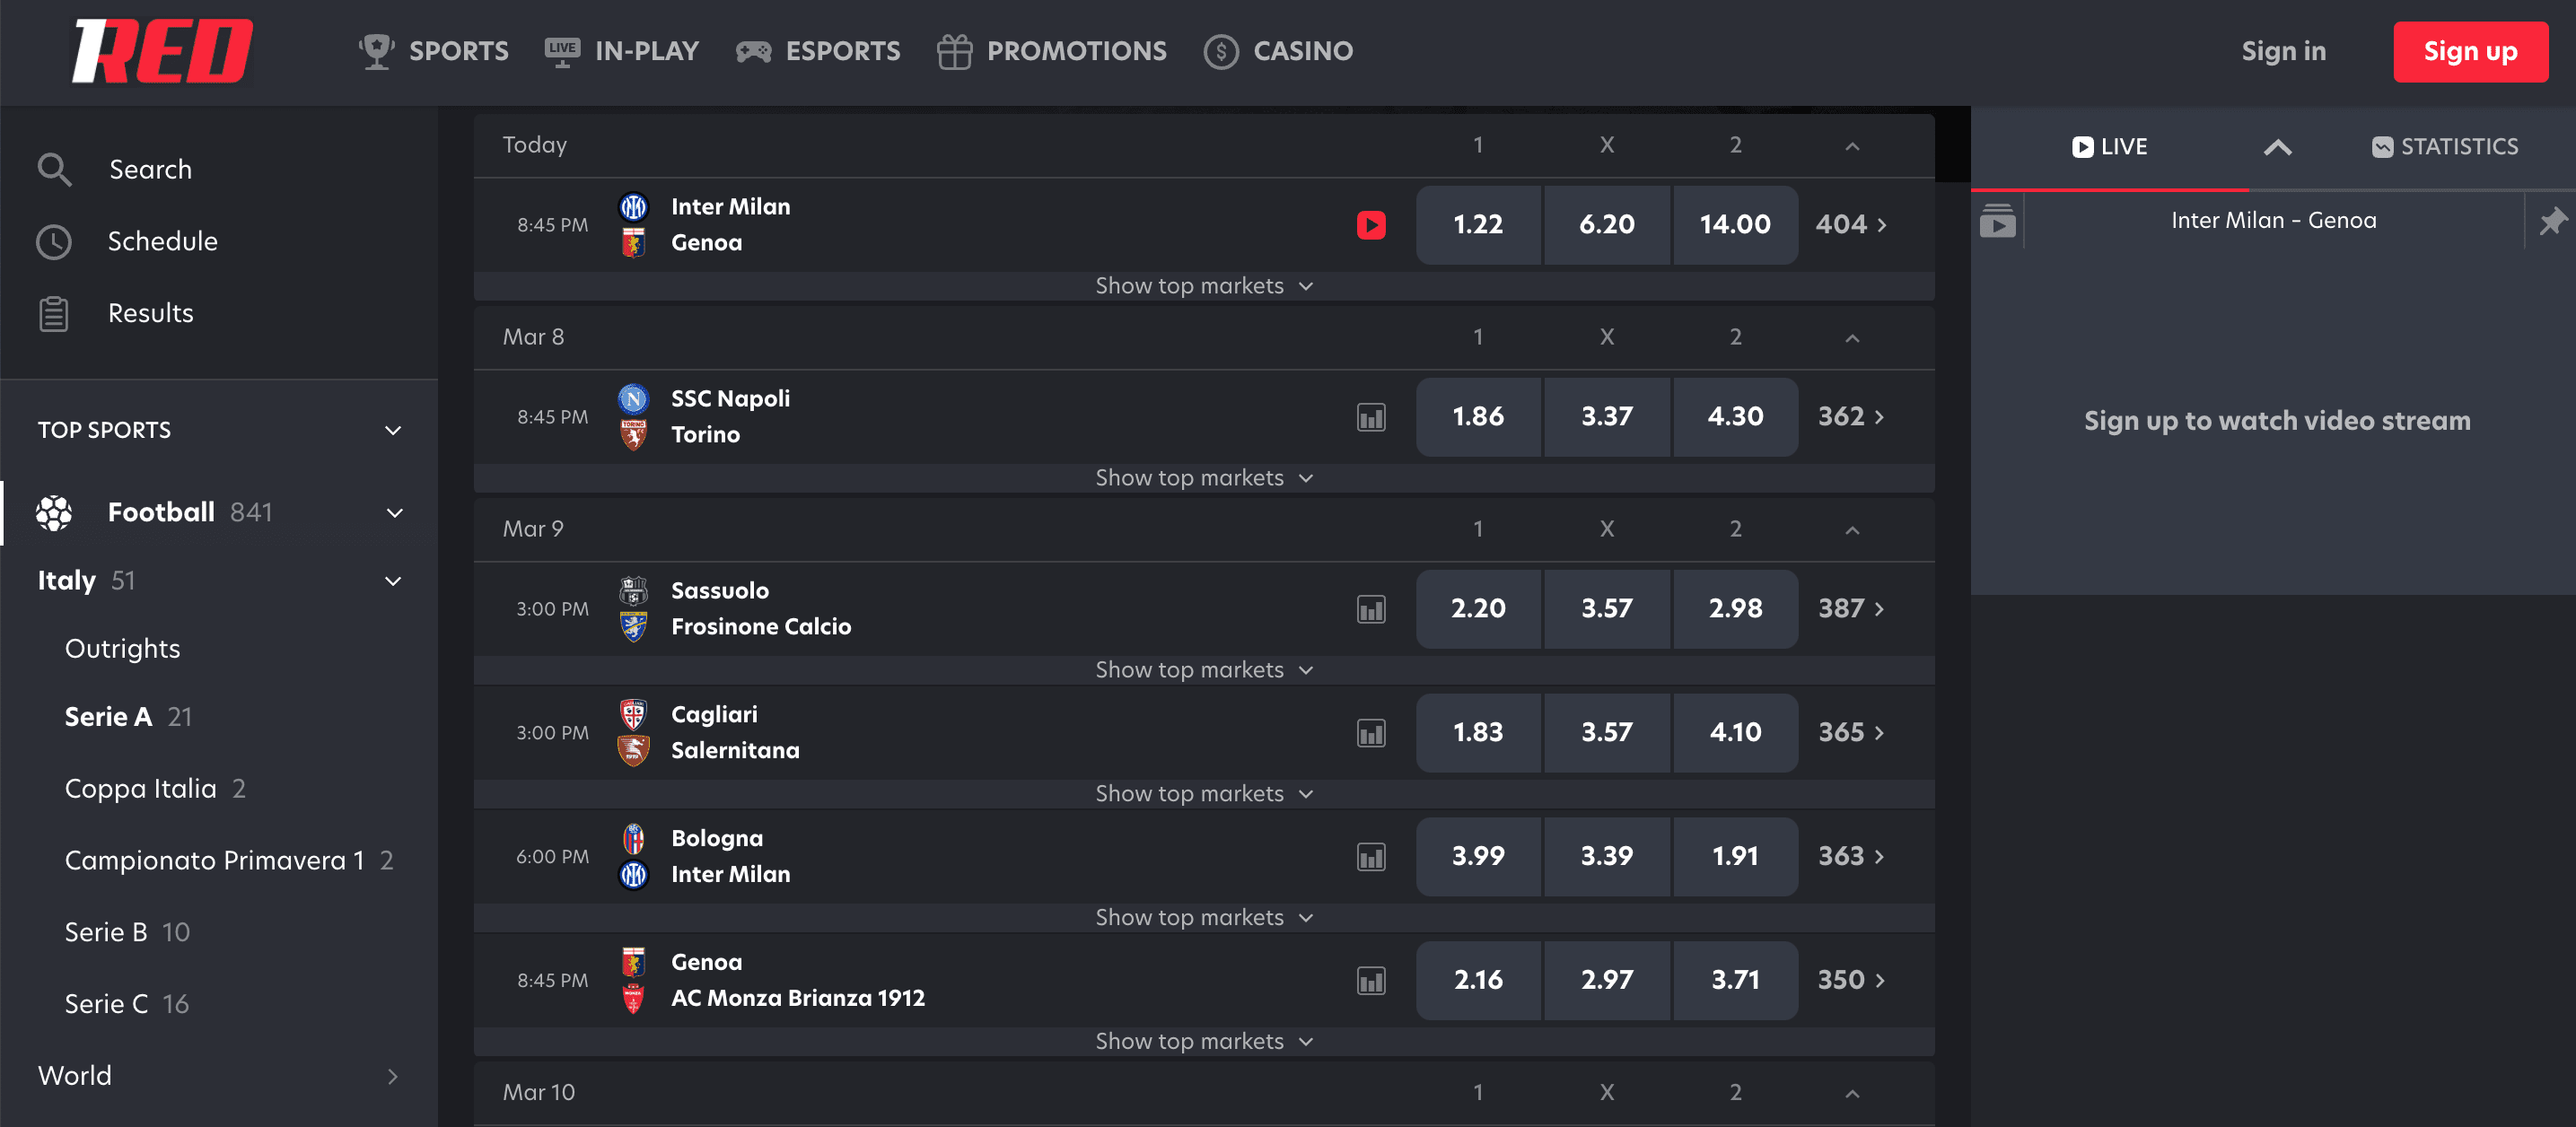This screenshot has height=1127, width=2576.
Task: Switch to the STATISTICS tab
Action: pyautogui.click(x=2444, y=147)
